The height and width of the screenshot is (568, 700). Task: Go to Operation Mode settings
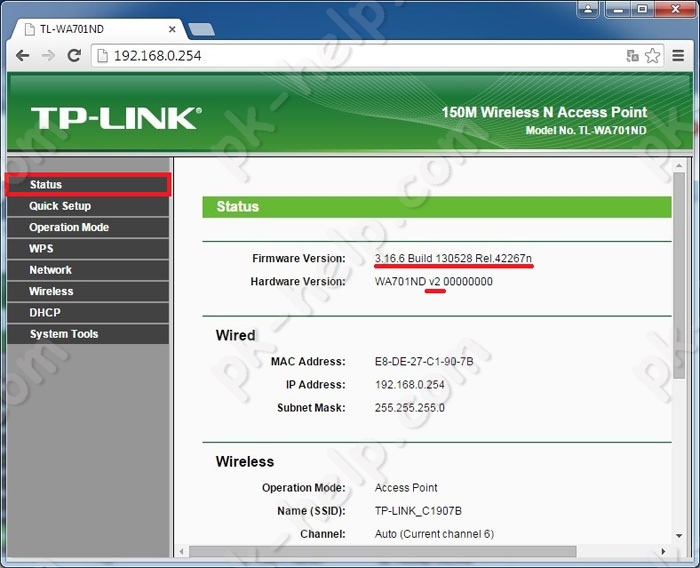(x=88, y=227)
